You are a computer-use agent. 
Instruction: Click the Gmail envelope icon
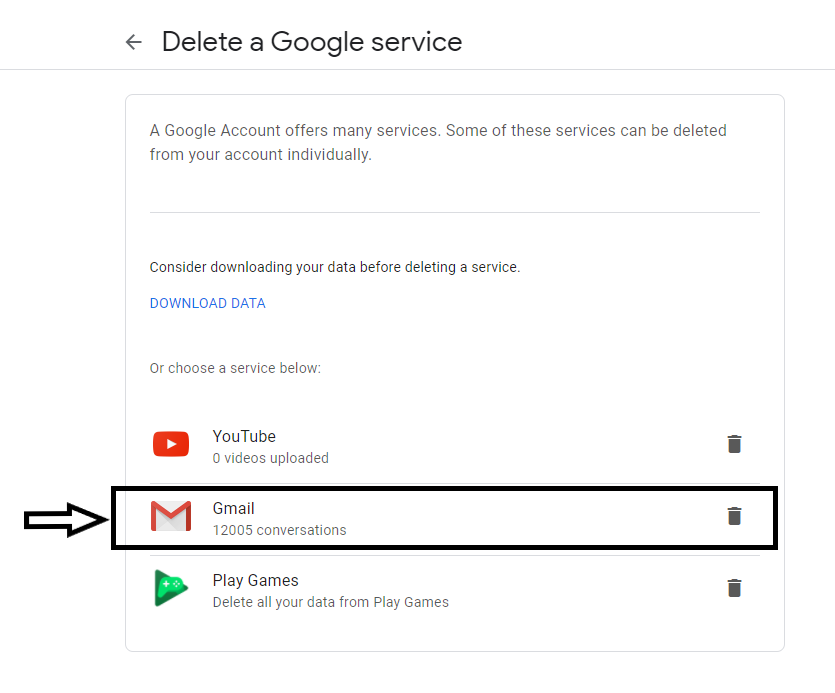point(171,516)
